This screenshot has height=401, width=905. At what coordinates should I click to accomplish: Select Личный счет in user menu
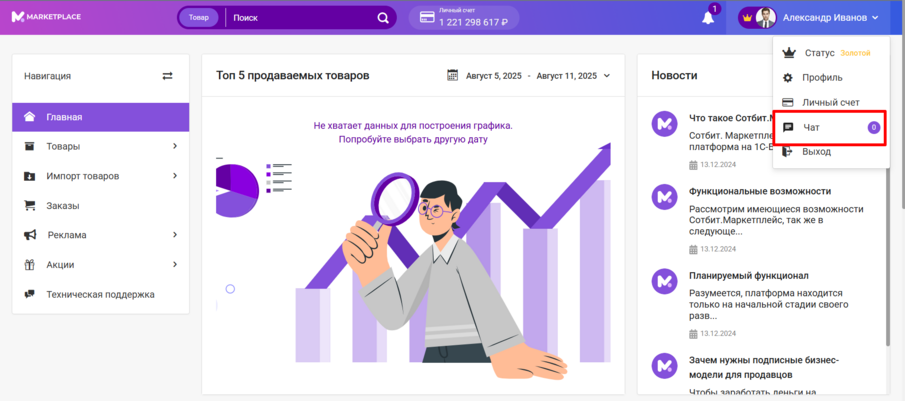point(831,102)
